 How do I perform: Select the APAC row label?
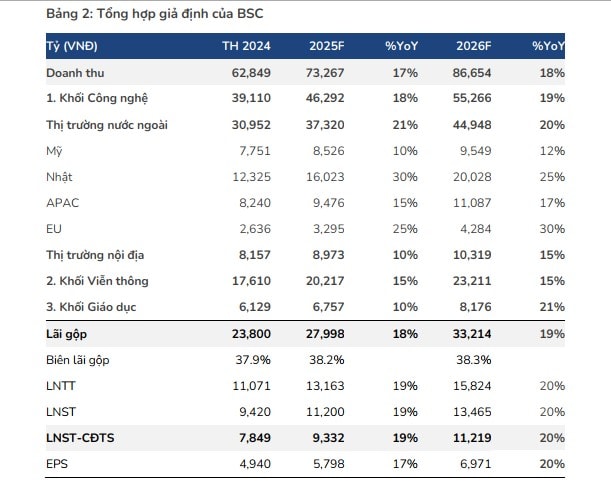62,203
